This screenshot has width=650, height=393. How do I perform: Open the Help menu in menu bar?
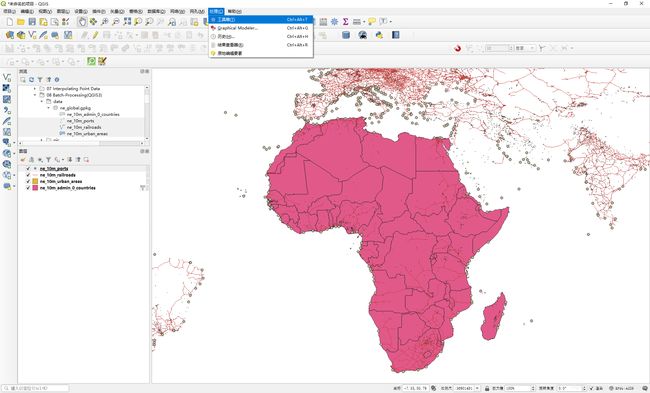point(234,11)
